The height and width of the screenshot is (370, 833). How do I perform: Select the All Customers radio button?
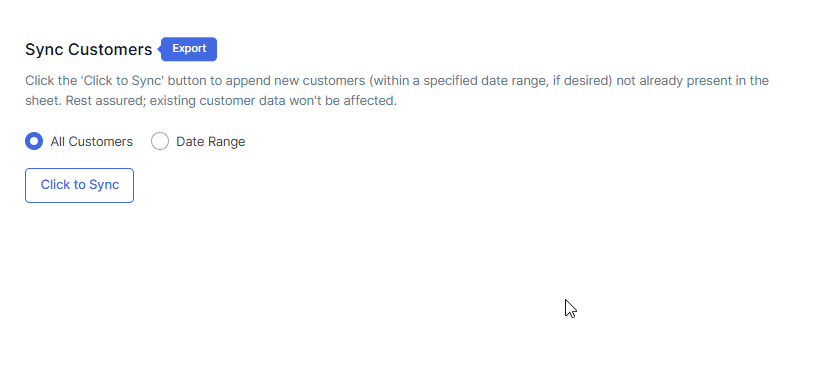[34, 141]
